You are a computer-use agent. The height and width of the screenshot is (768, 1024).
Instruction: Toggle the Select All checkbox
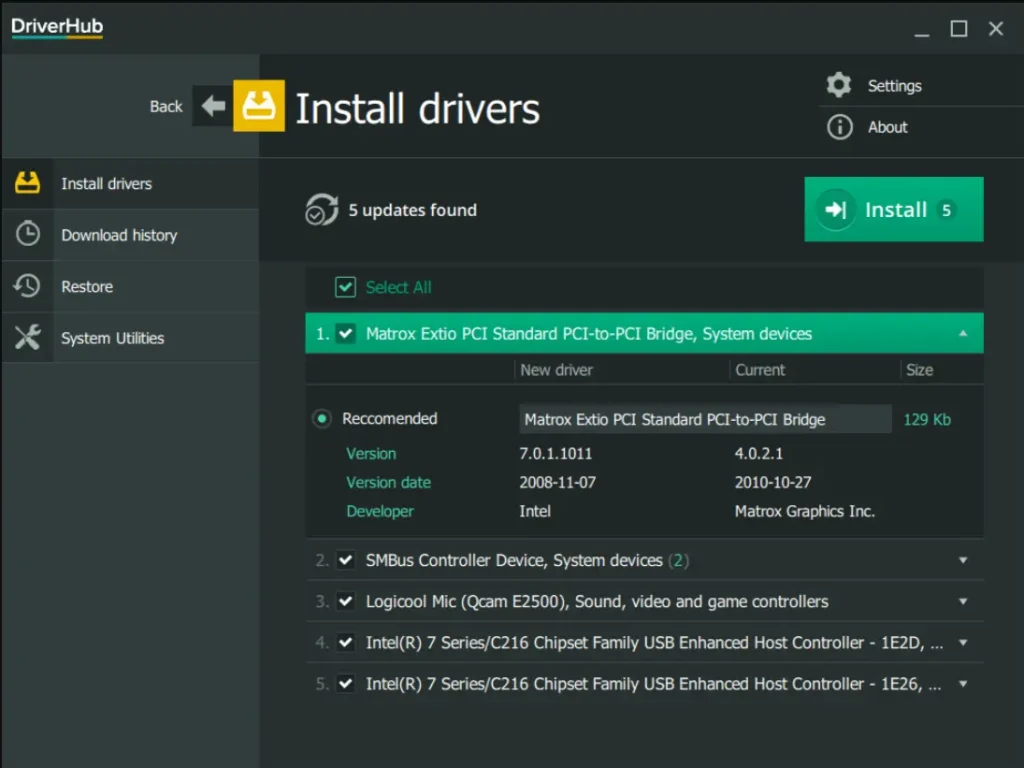pos(345,287)
